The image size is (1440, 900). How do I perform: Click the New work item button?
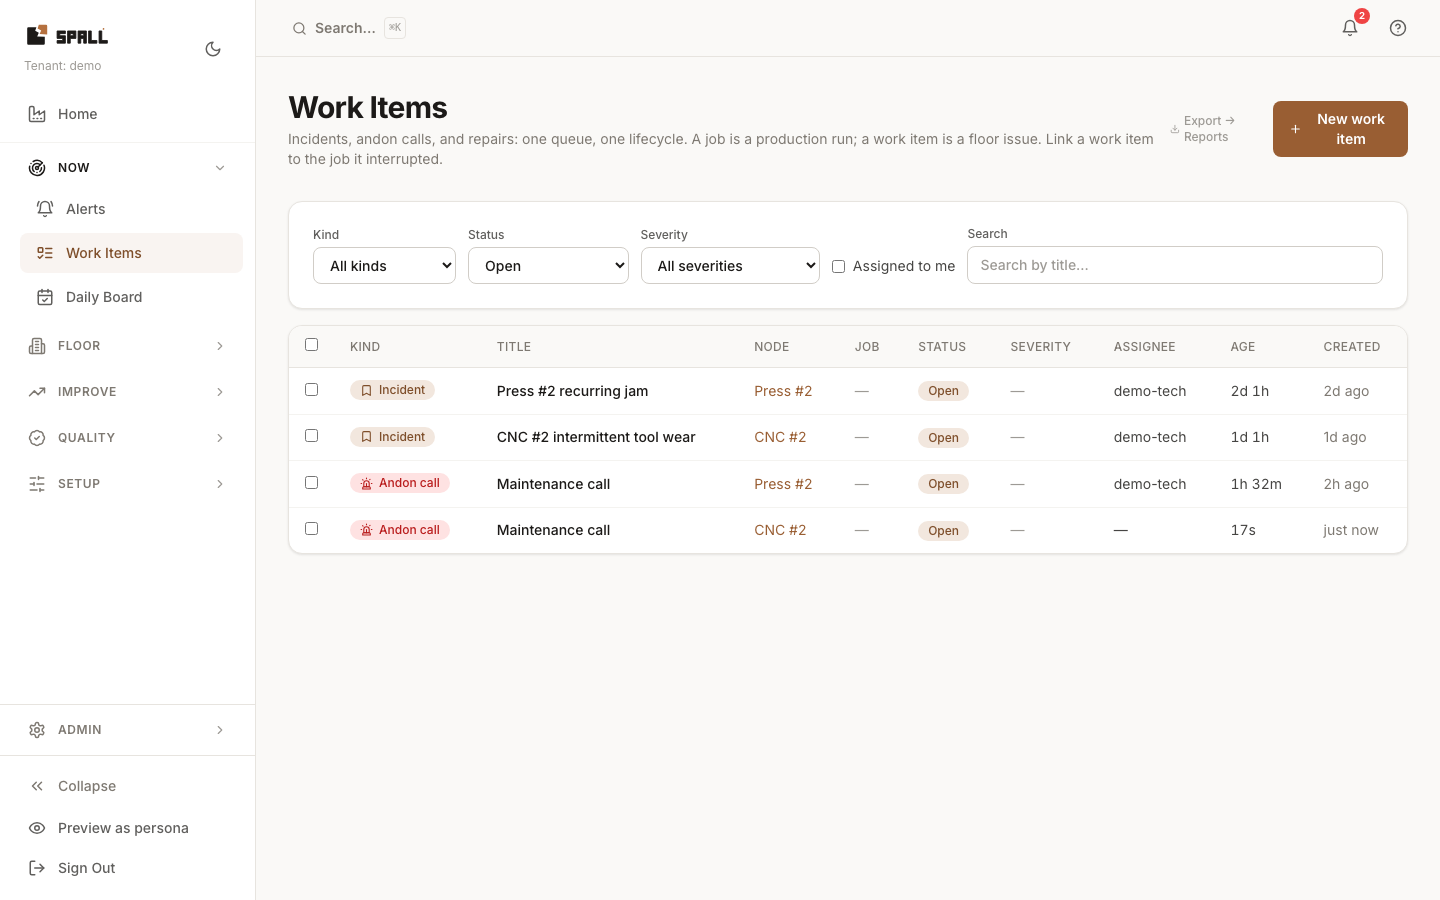coord(1340,129)
